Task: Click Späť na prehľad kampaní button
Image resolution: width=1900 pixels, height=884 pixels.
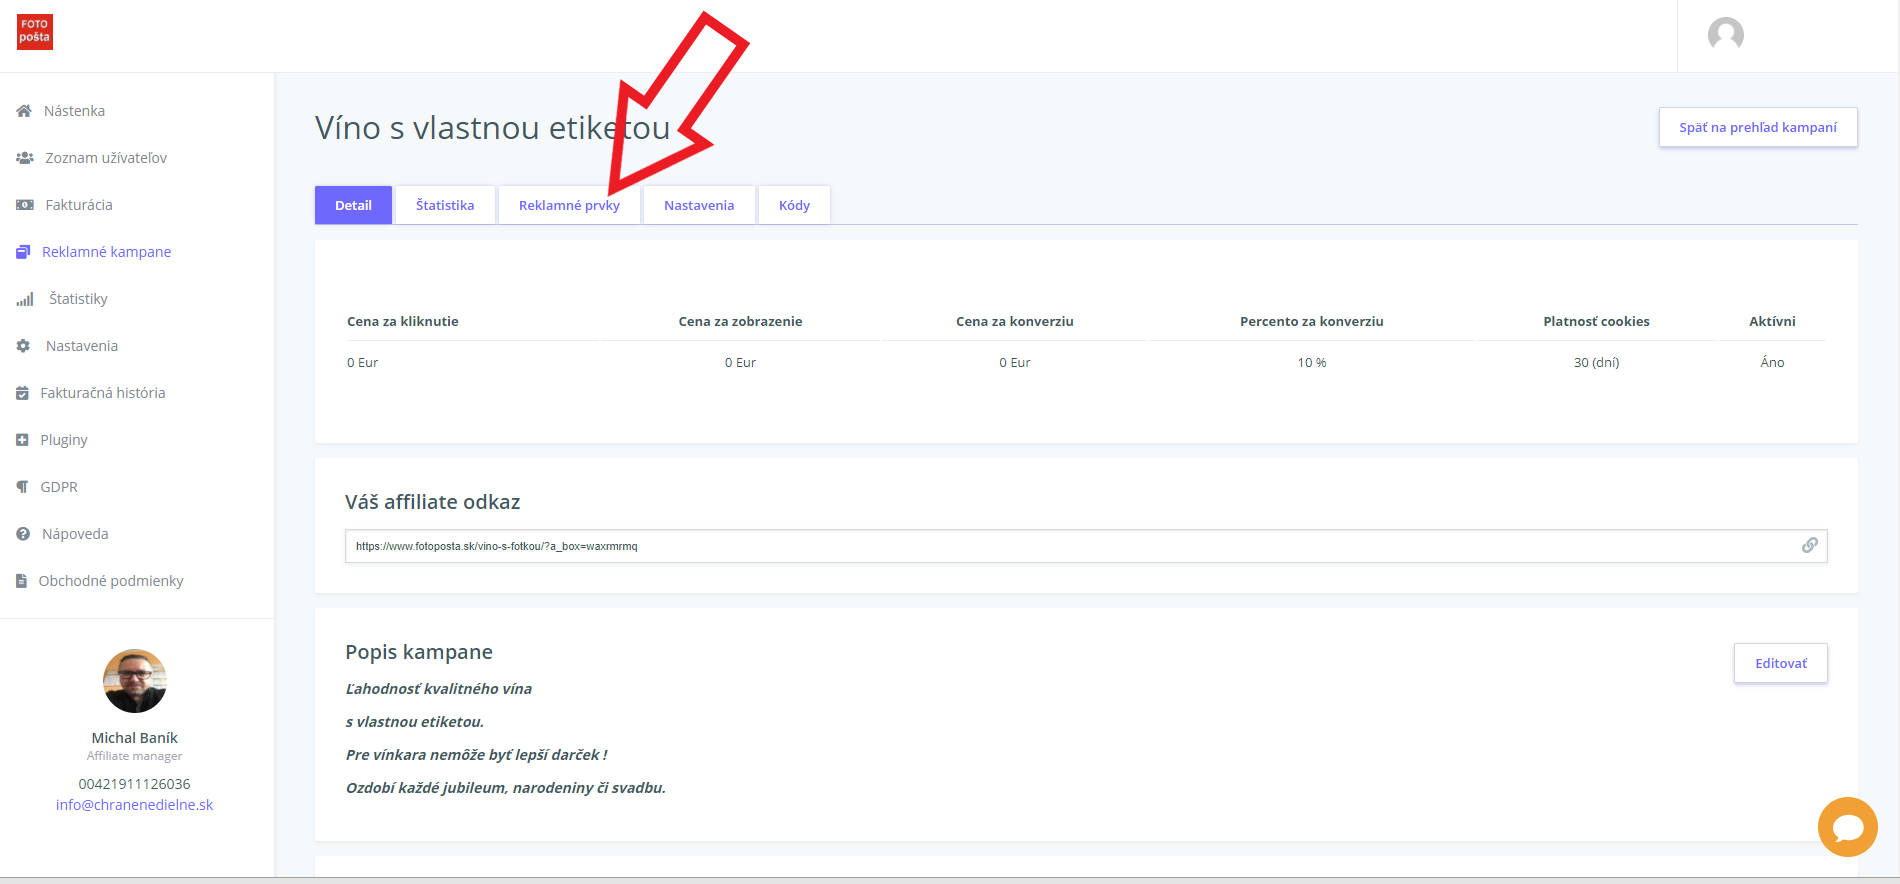Action: point(1757,127)
